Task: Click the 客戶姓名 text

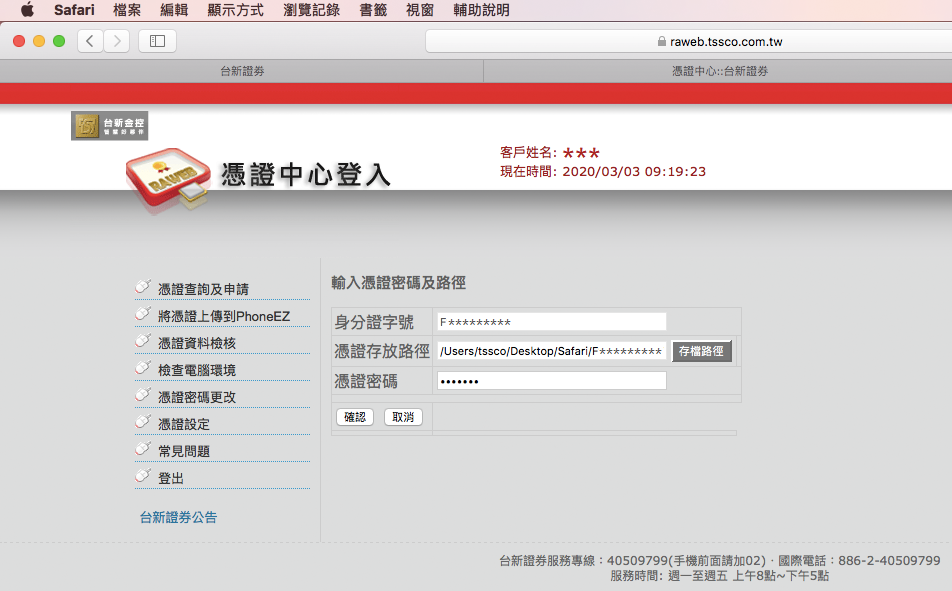Action: point(550,152)
